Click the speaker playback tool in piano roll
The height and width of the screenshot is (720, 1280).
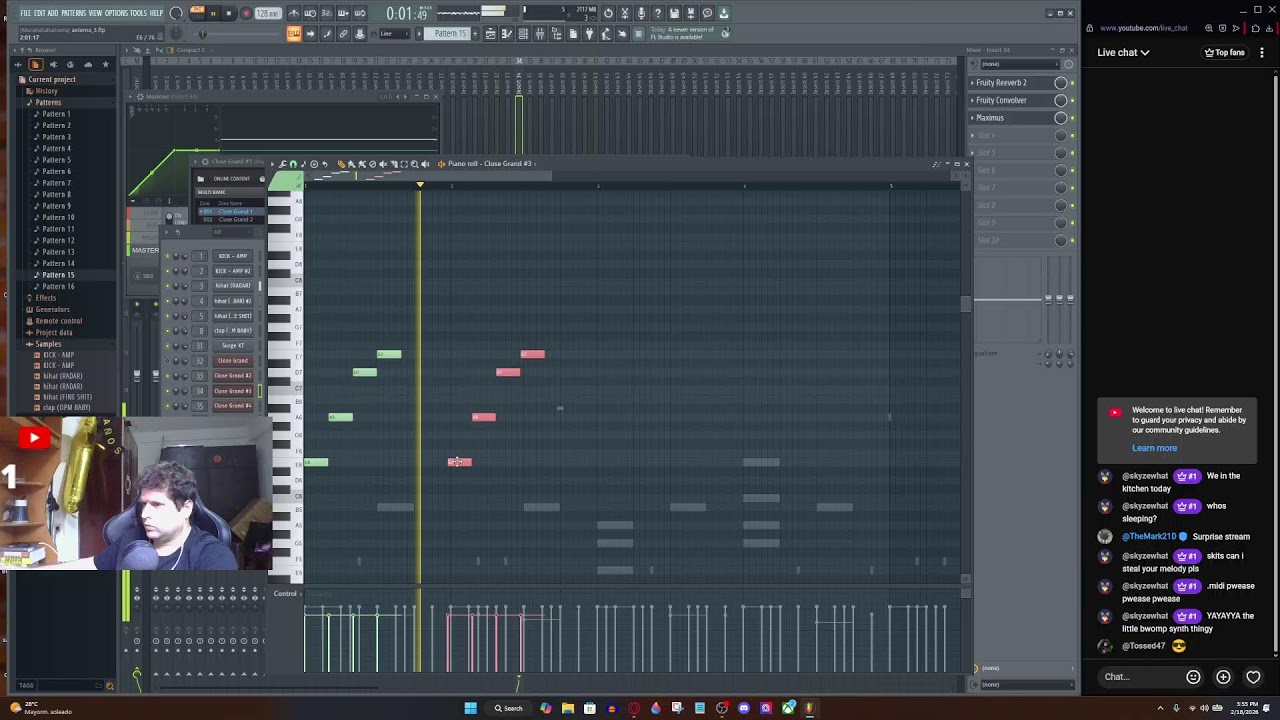[425, 164]
